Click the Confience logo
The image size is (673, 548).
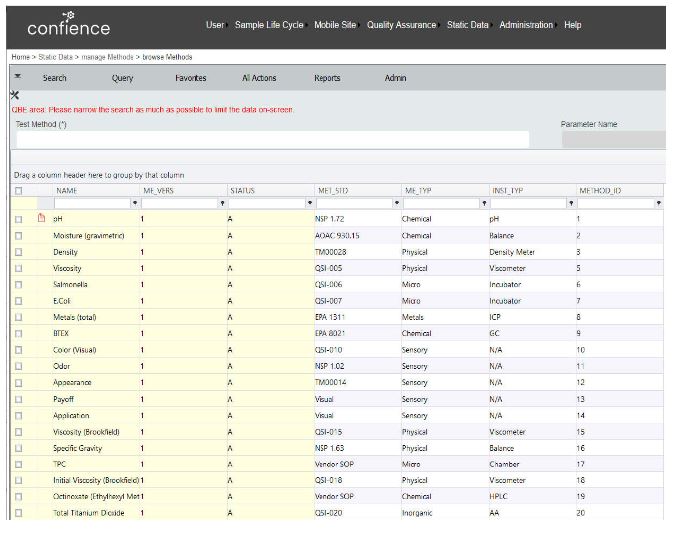(x=69, y=25)
